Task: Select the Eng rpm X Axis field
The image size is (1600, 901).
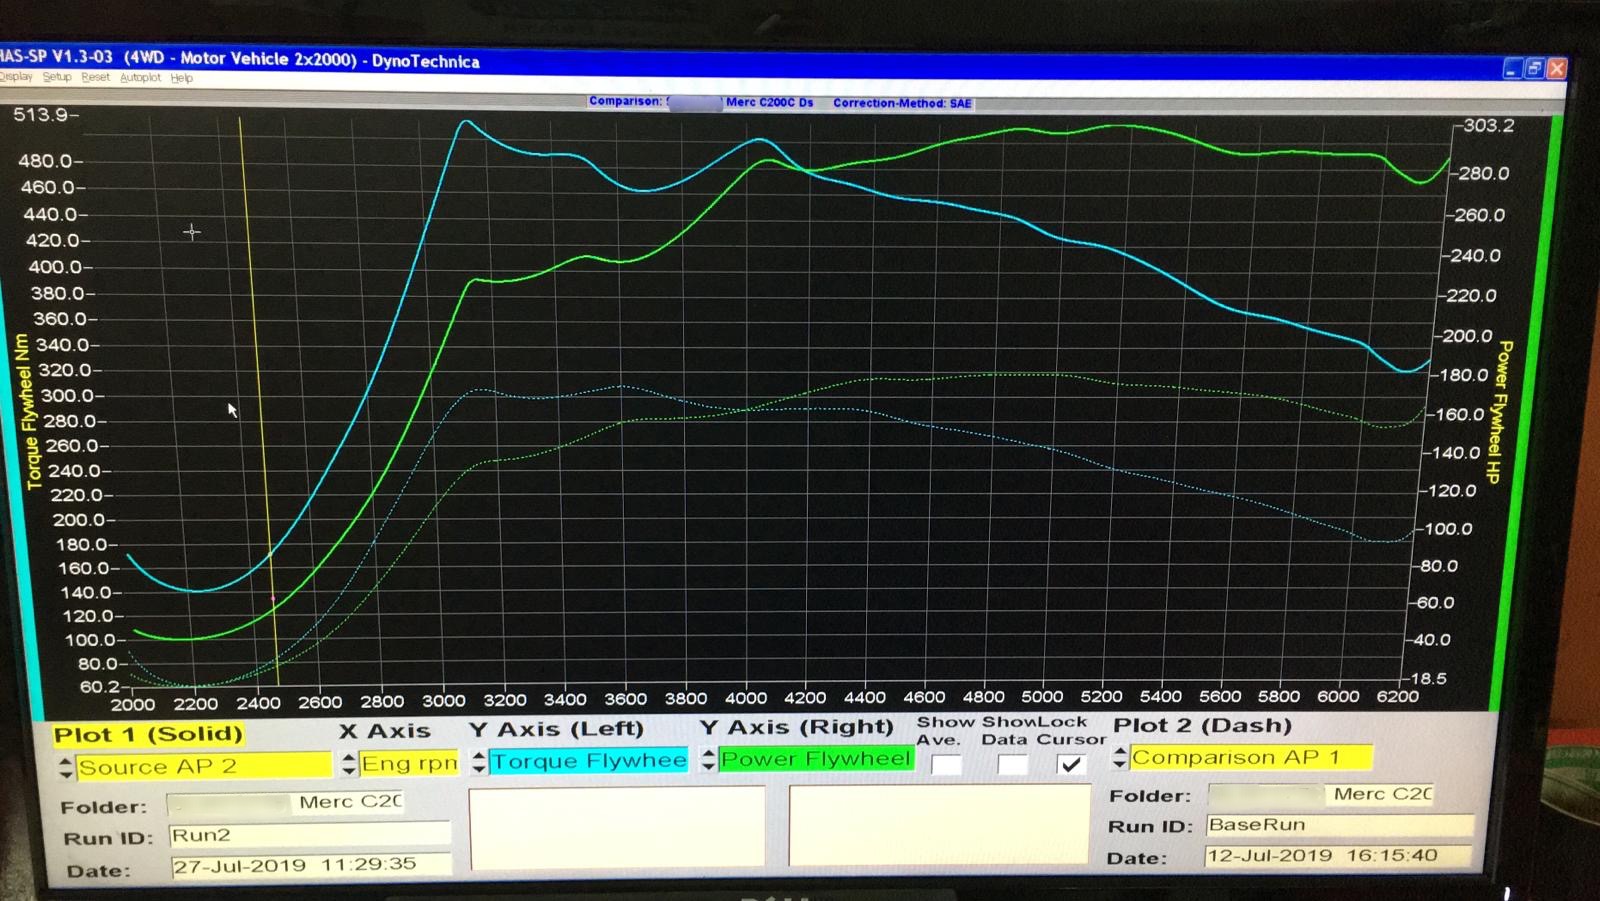Action: point(408,763)
